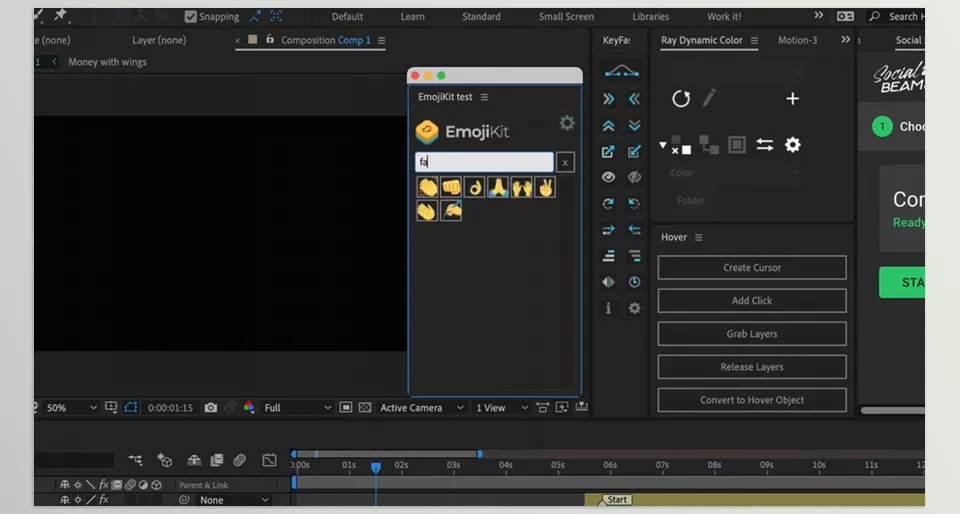960x514 pixels.
Task: Click the KeyFast clock icon
Action: tap(634, 282)
